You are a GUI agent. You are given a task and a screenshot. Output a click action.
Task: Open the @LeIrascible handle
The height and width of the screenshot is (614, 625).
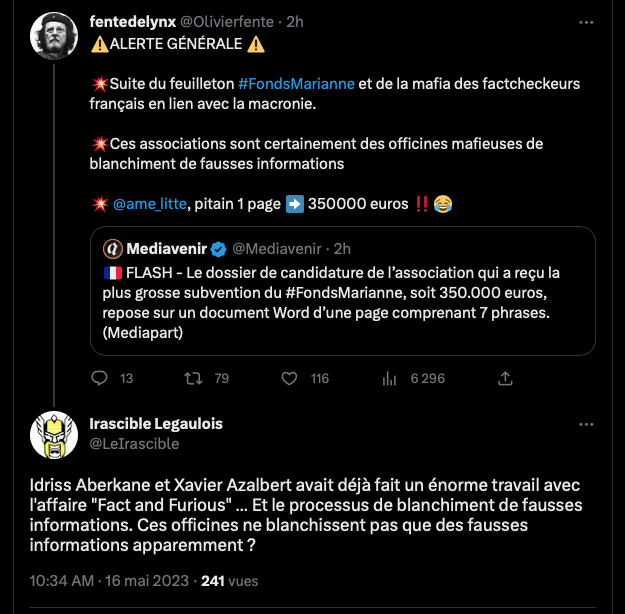click(x=134, y=443)
